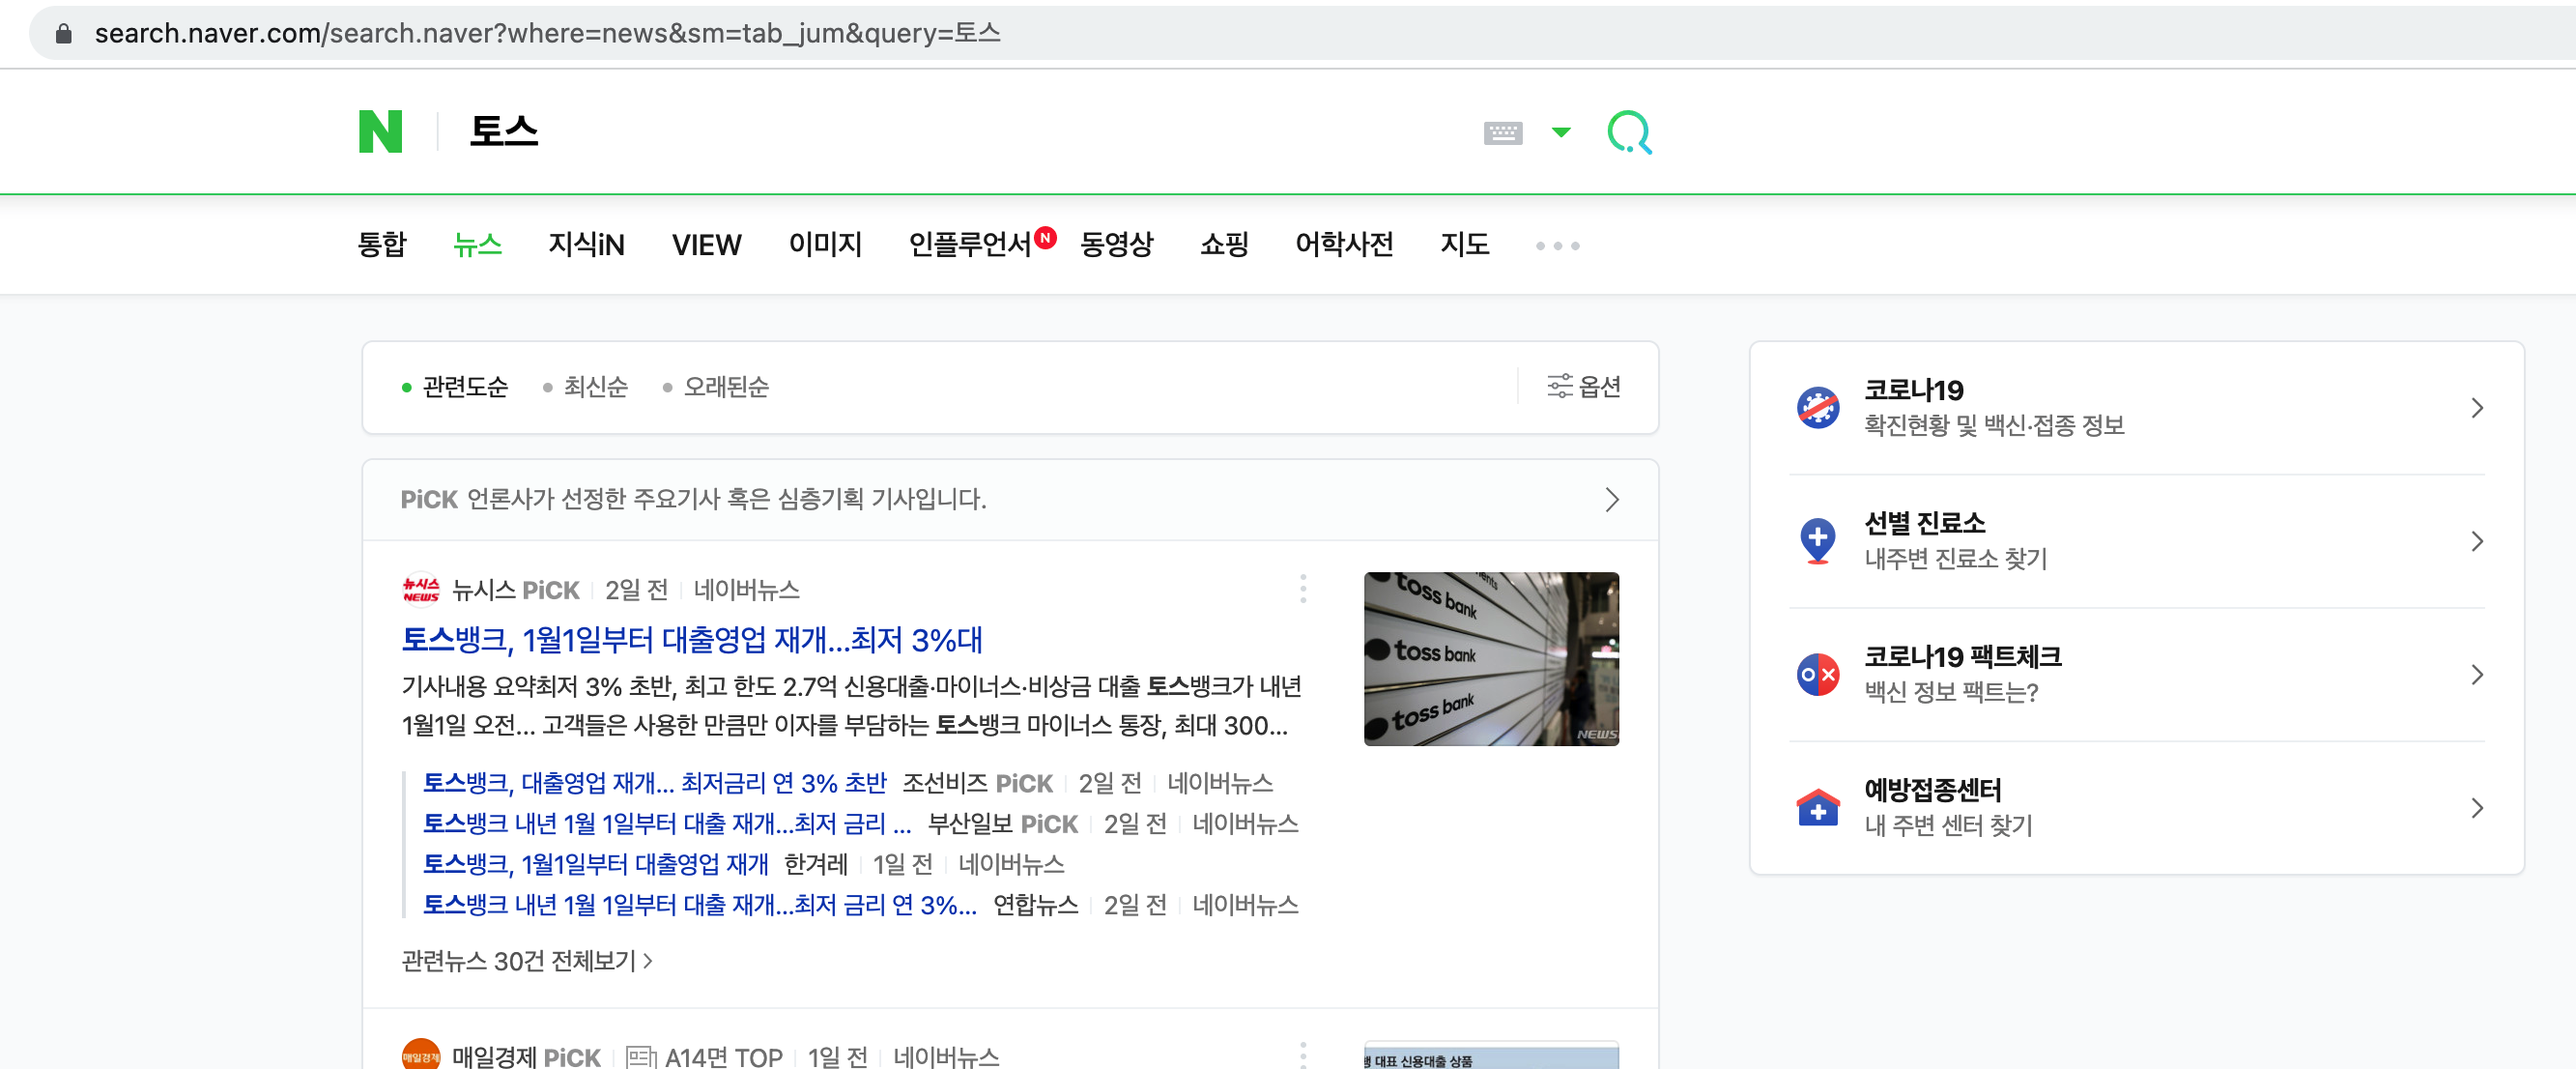Open 네이버뉴스 link on the 매일경제 article

coord(946,1057)
